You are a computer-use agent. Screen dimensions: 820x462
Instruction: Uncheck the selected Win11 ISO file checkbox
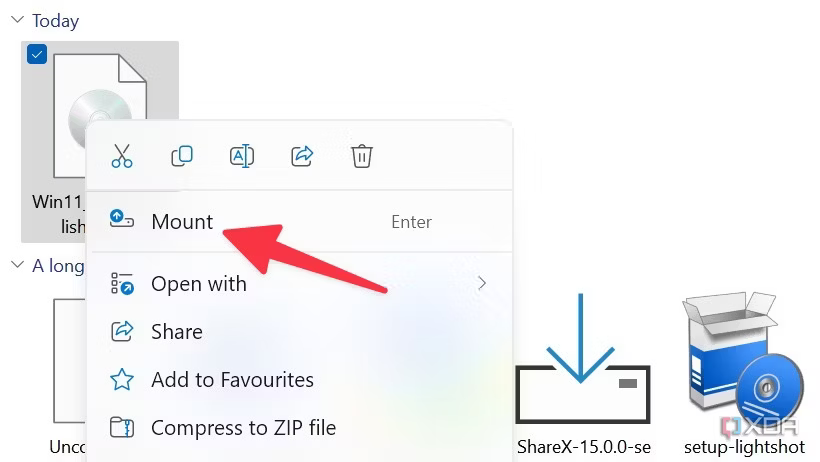click(x=37, y=54)
